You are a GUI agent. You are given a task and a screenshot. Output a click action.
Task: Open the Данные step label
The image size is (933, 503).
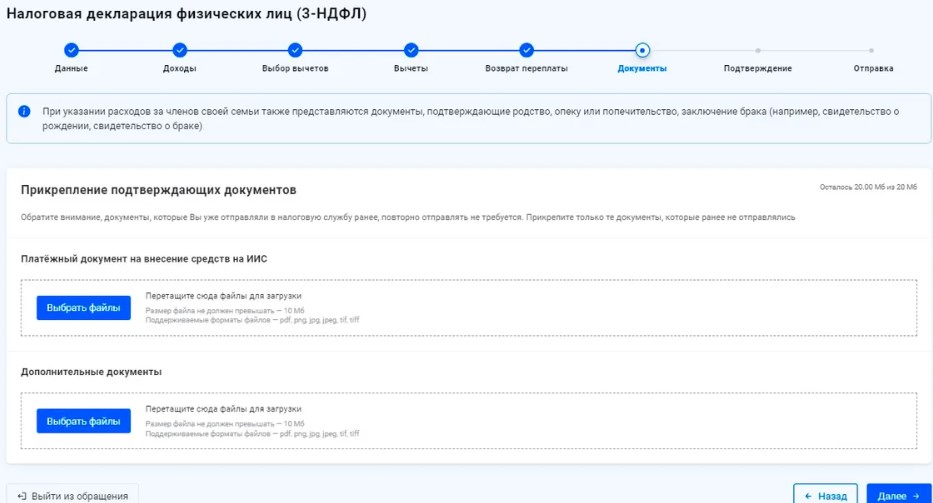point(71,68)
